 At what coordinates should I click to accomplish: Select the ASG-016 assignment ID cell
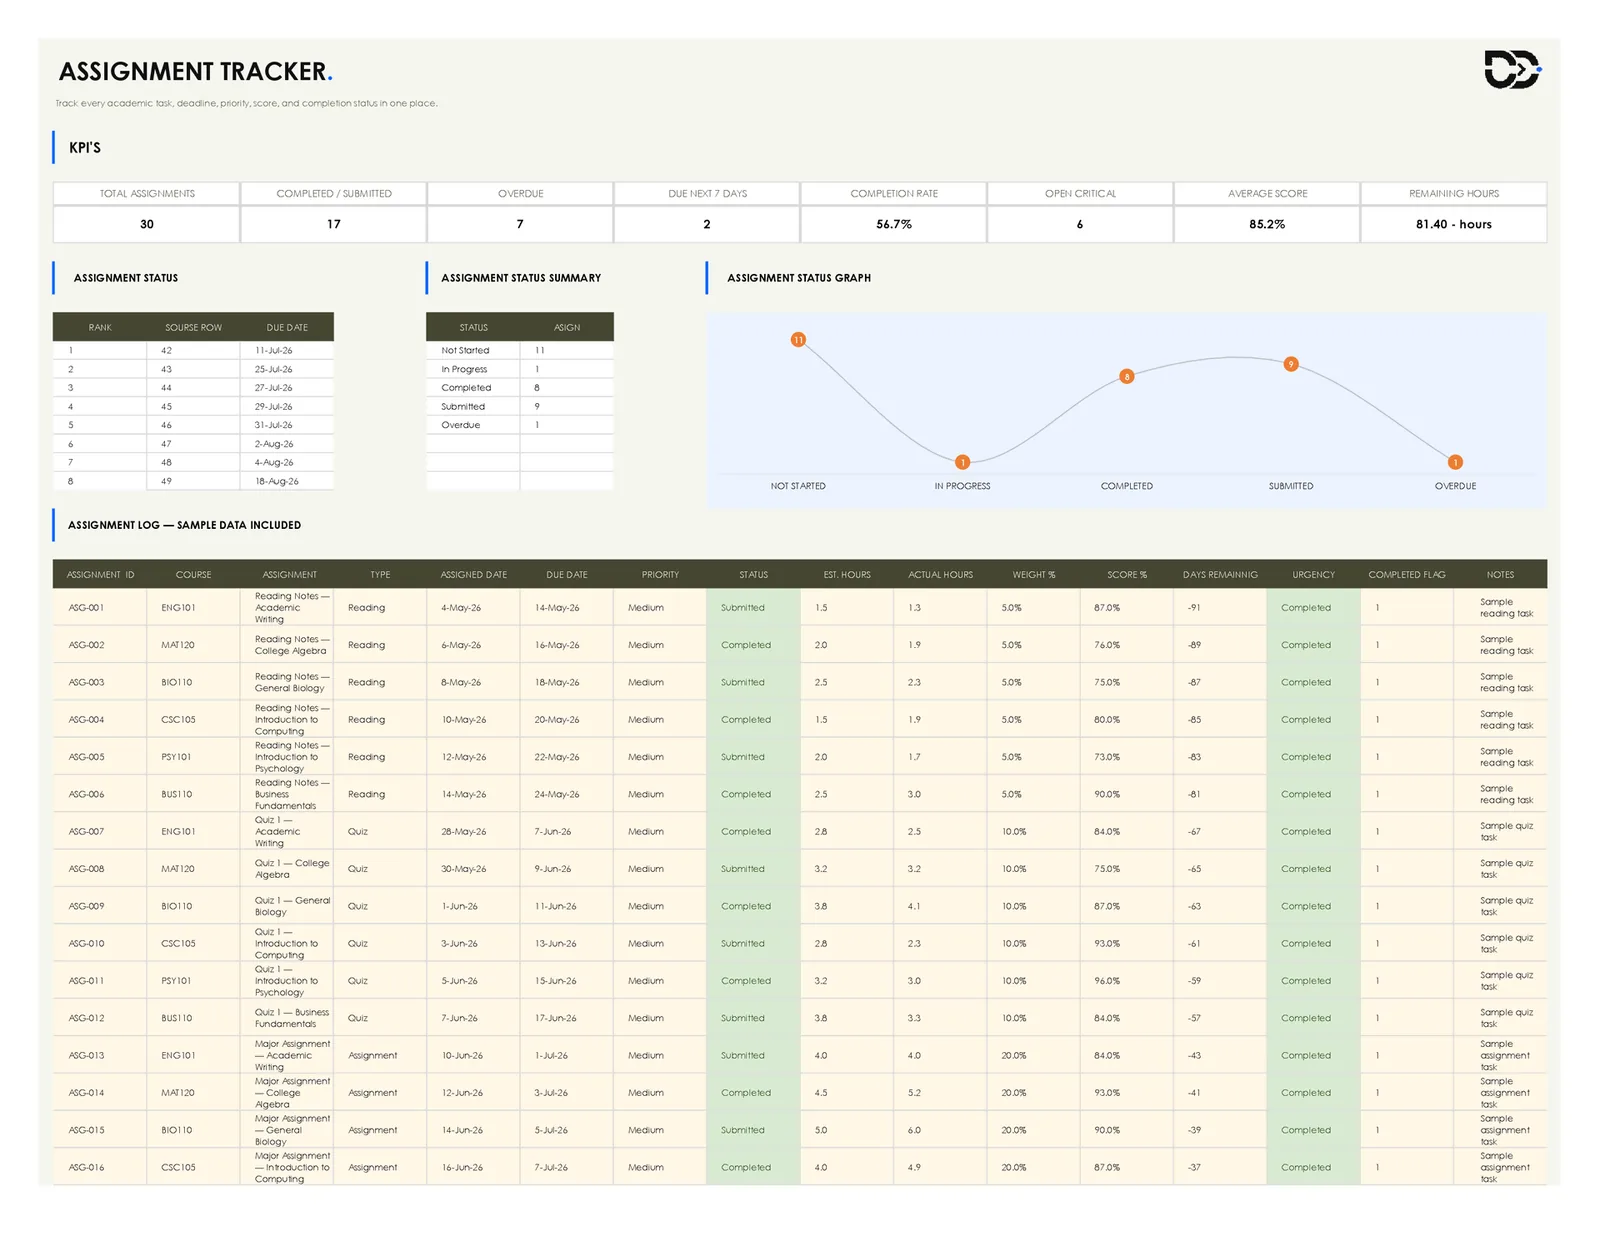click(x=100, y=1168)
